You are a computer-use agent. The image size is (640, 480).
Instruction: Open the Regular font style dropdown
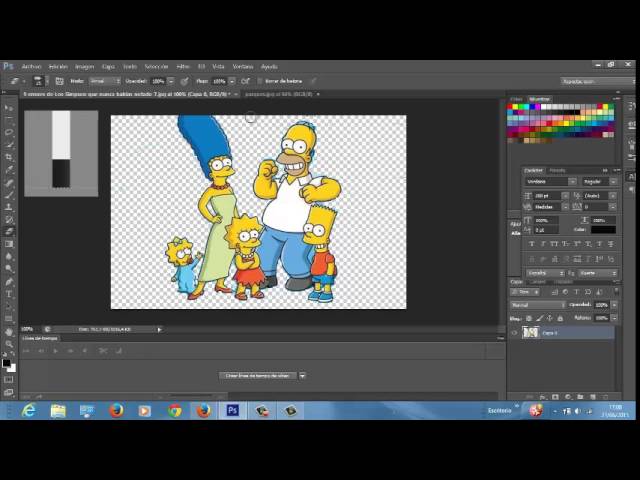(x=613, y=182)
